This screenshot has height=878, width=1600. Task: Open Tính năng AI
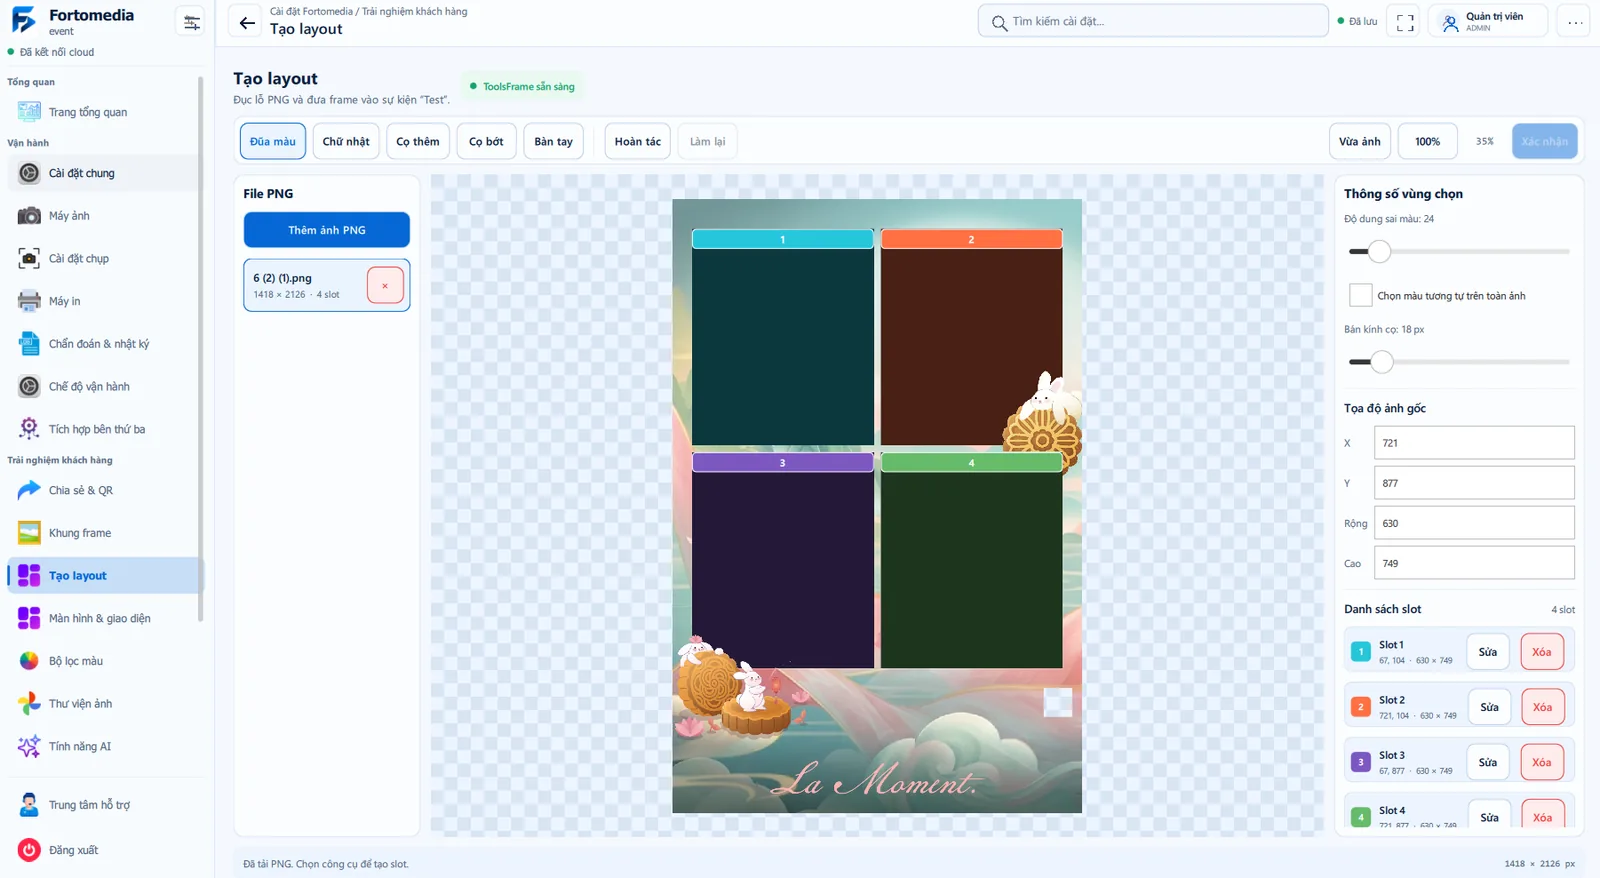[x=104, y=746]
